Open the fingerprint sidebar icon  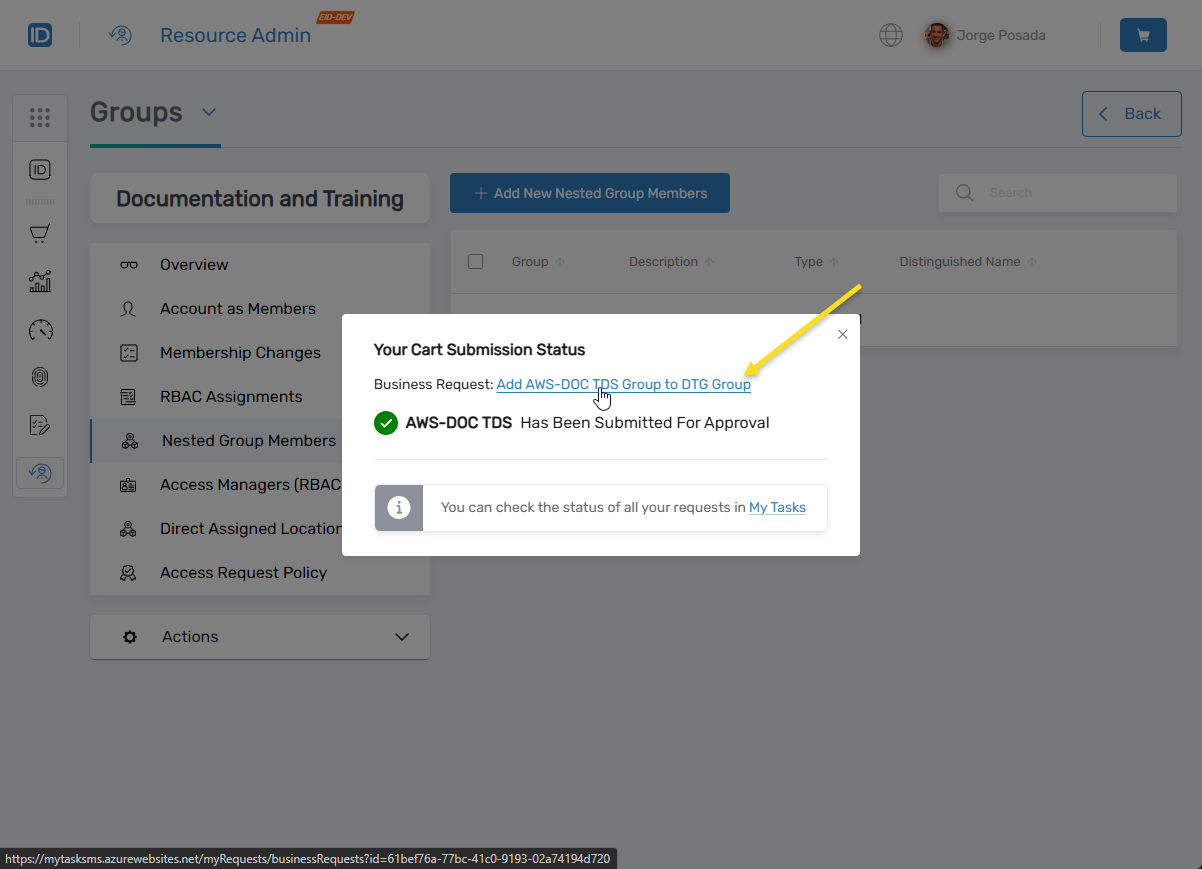point(40,377)
